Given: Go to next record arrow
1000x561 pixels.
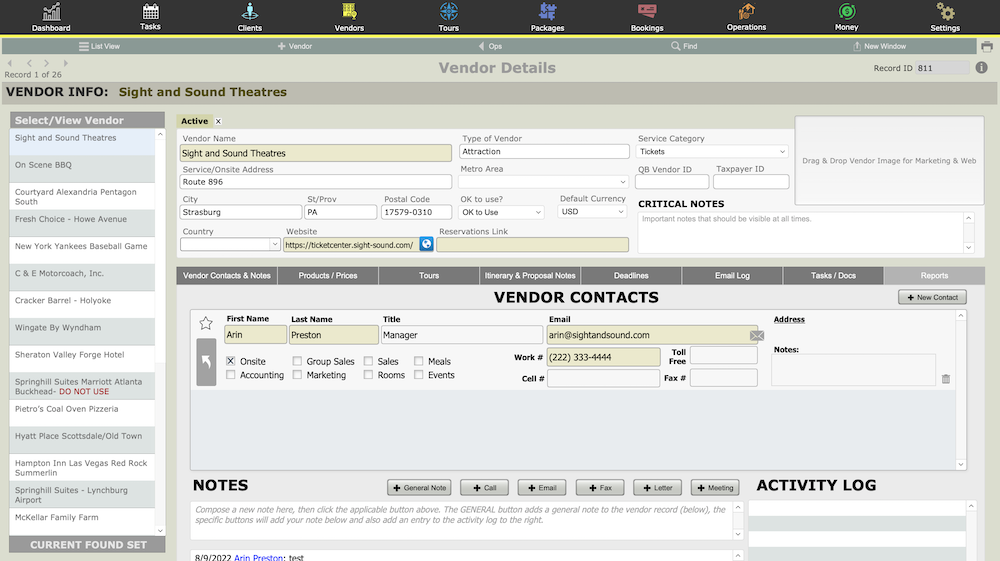Looking at the screenshot, I should (46, 63).
